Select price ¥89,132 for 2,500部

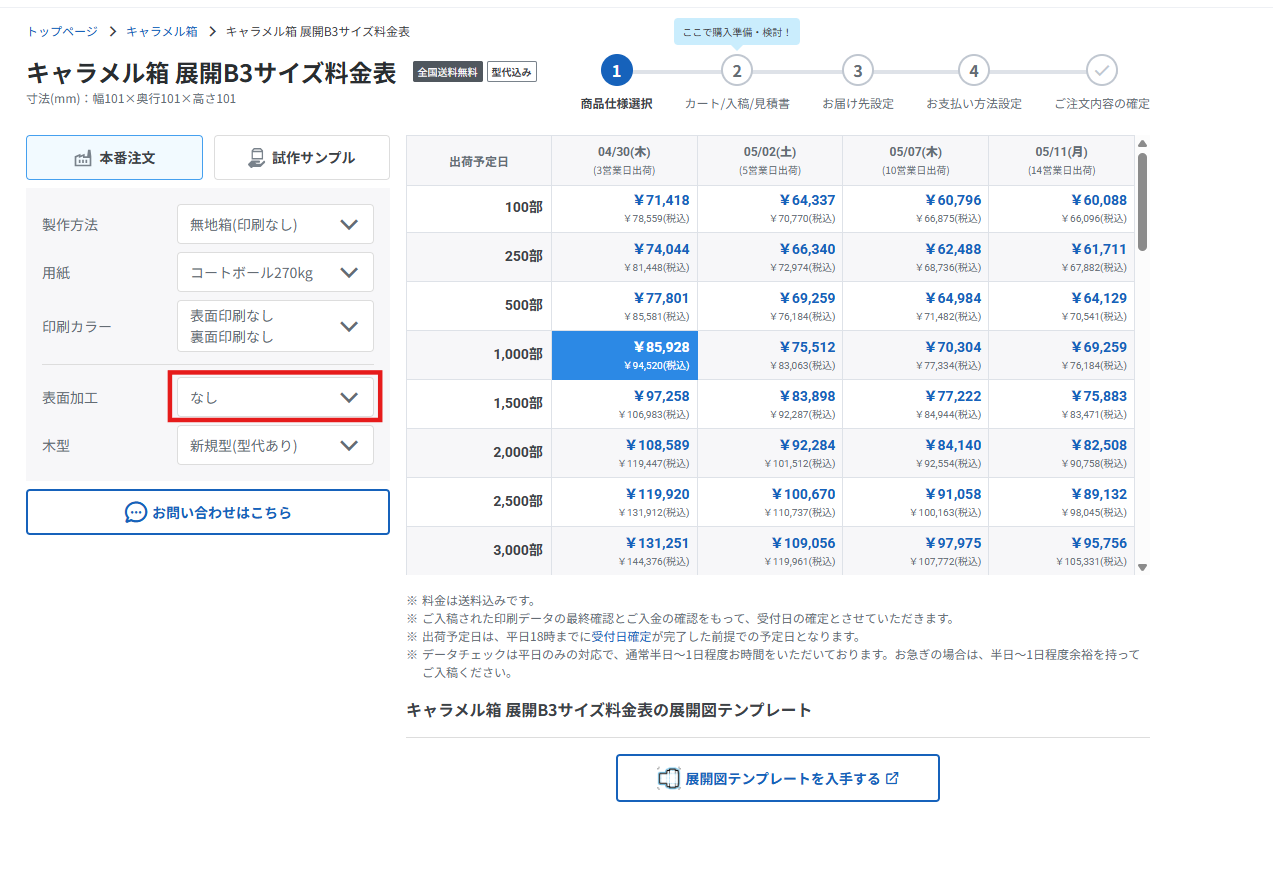(x=1062, y=503)
